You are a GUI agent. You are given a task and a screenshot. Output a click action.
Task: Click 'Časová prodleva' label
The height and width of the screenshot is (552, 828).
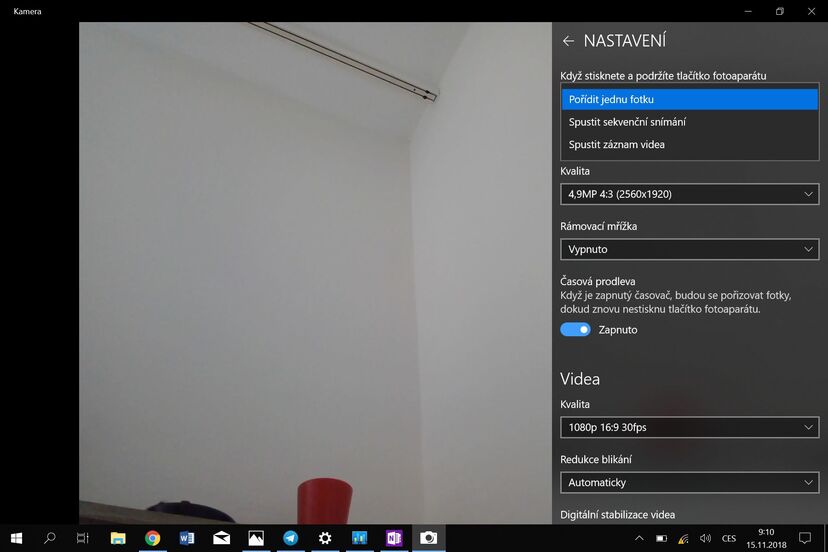coord(597,281)
